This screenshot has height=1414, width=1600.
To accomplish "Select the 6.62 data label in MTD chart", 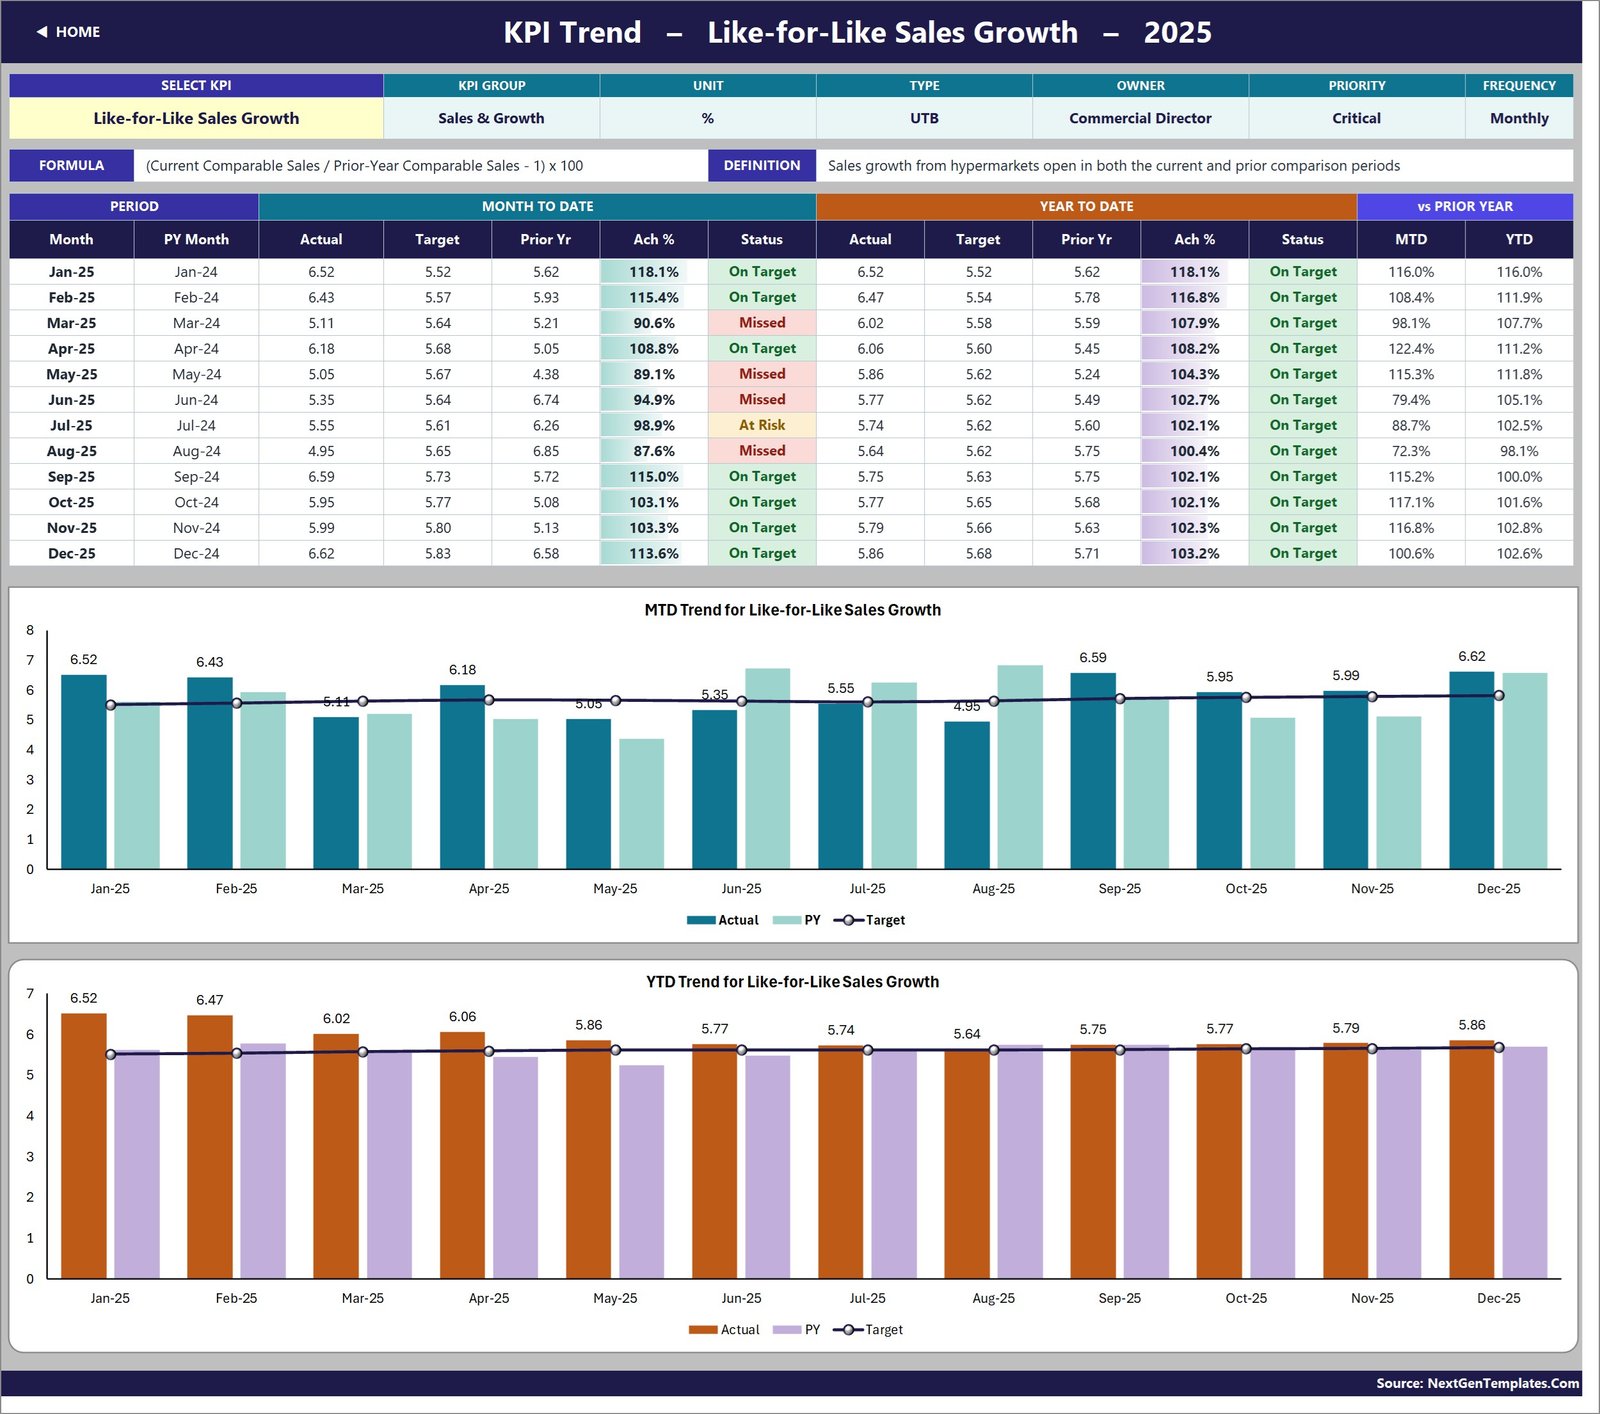I will tap(1471, 657).
